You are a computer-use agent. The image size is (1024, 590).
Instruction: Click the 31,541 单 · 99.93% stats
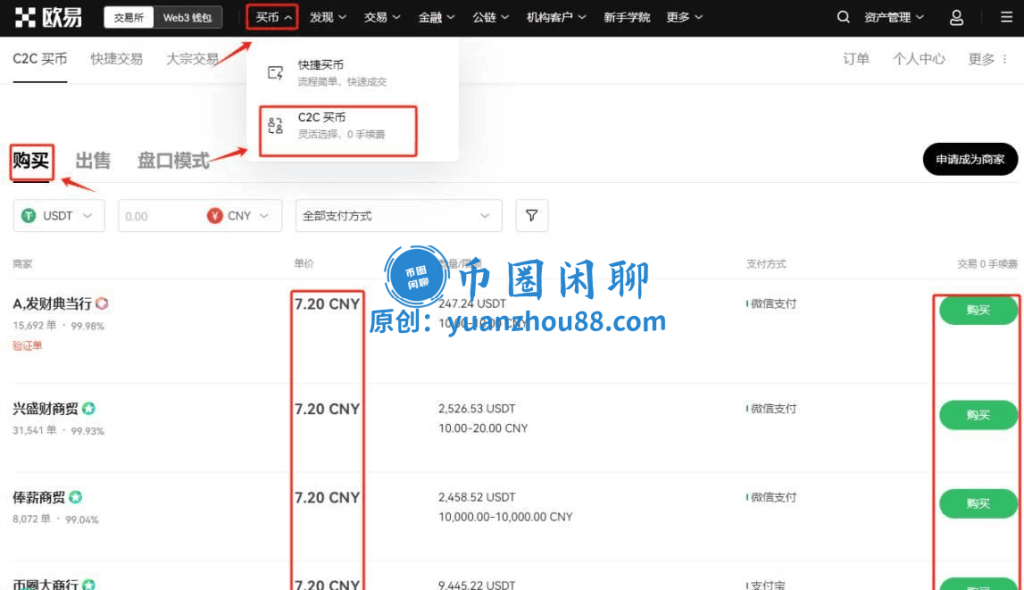pyautogui.click(x=58, y=431)
